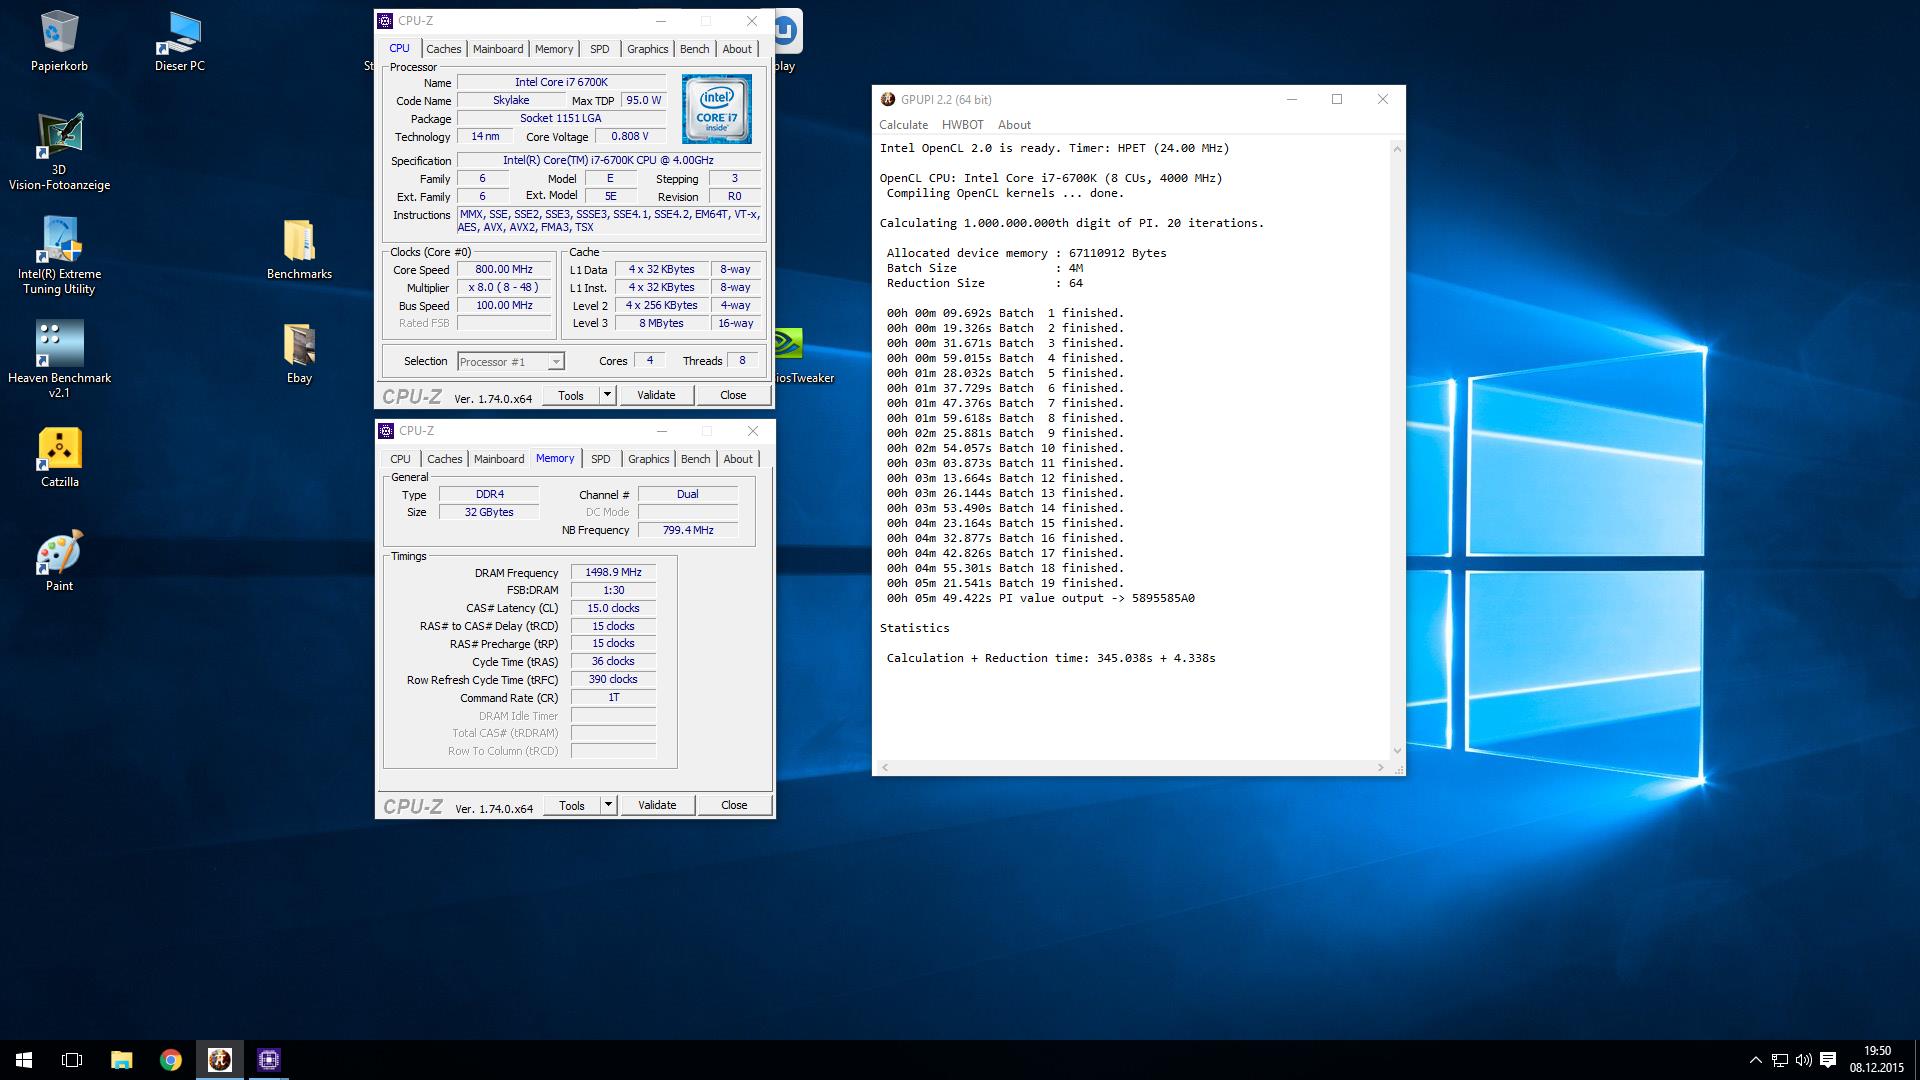
Task: Launch 3D Vision-Fotoanzeige desktop shortcut
Action: tap(59, 152)
